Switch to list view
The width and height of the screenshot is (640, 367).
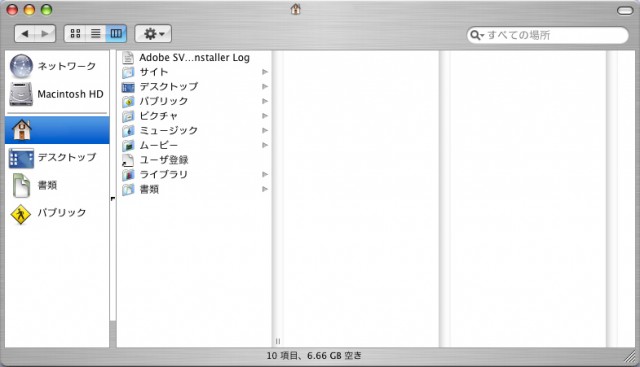coord(96,33)
